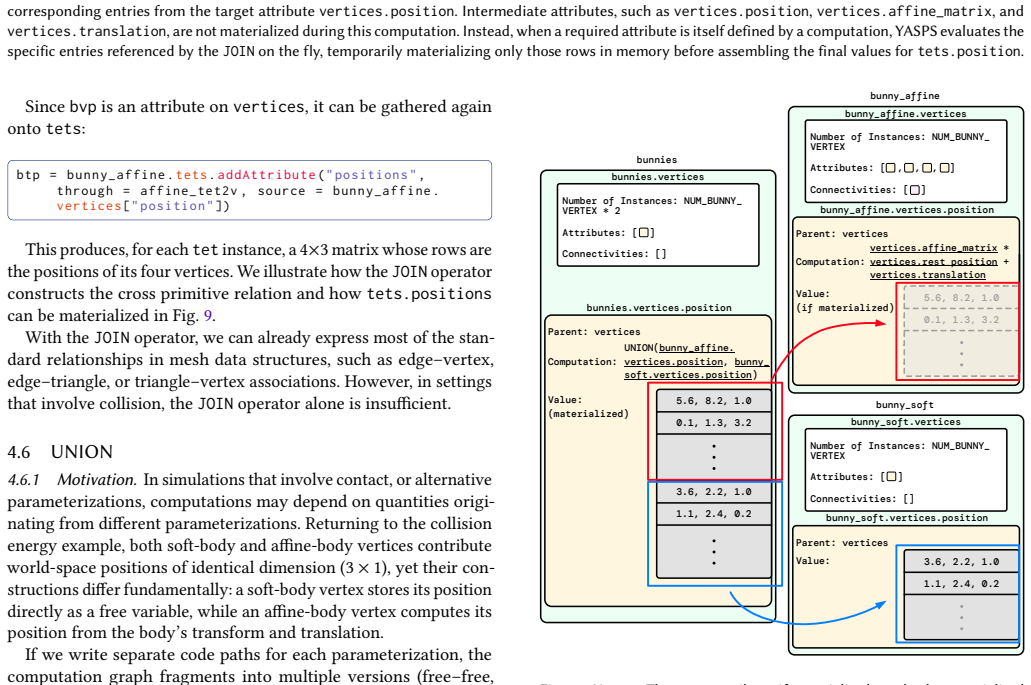Viewport: 1031px width, 685px height.
Task: Click "Attributes: [□]" in the bunnies.vertices box
Action: (x=608, y=233)
